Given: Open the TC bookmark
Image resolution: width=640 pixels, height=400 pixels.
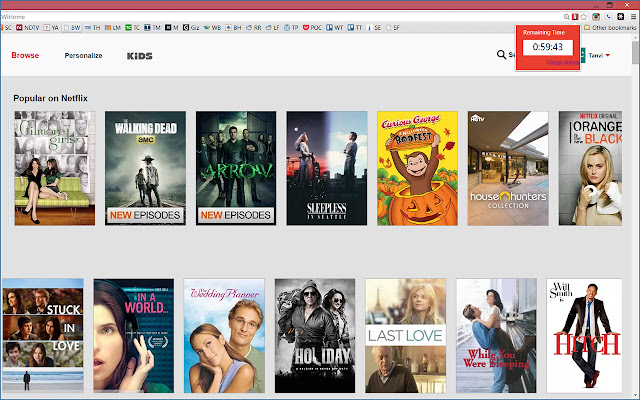Looking at the screenshot, I should (133, 28).
